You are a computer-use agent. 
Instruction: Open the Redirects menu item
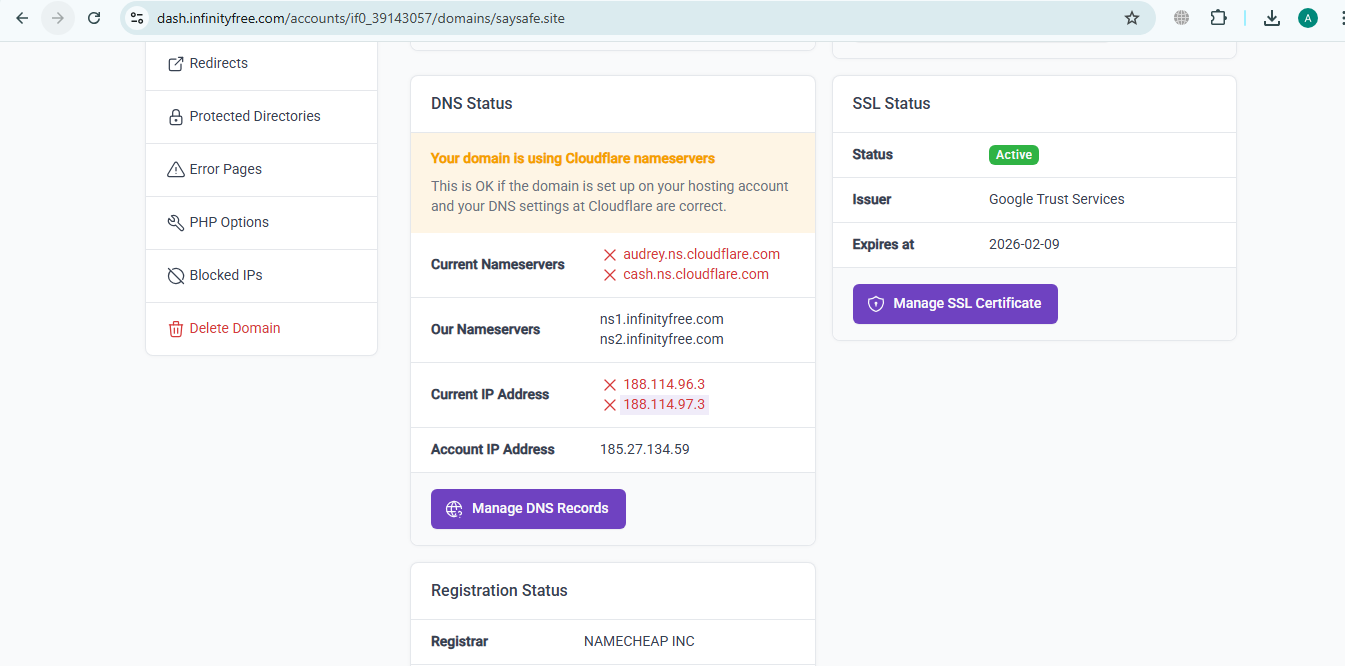[218, 64]
